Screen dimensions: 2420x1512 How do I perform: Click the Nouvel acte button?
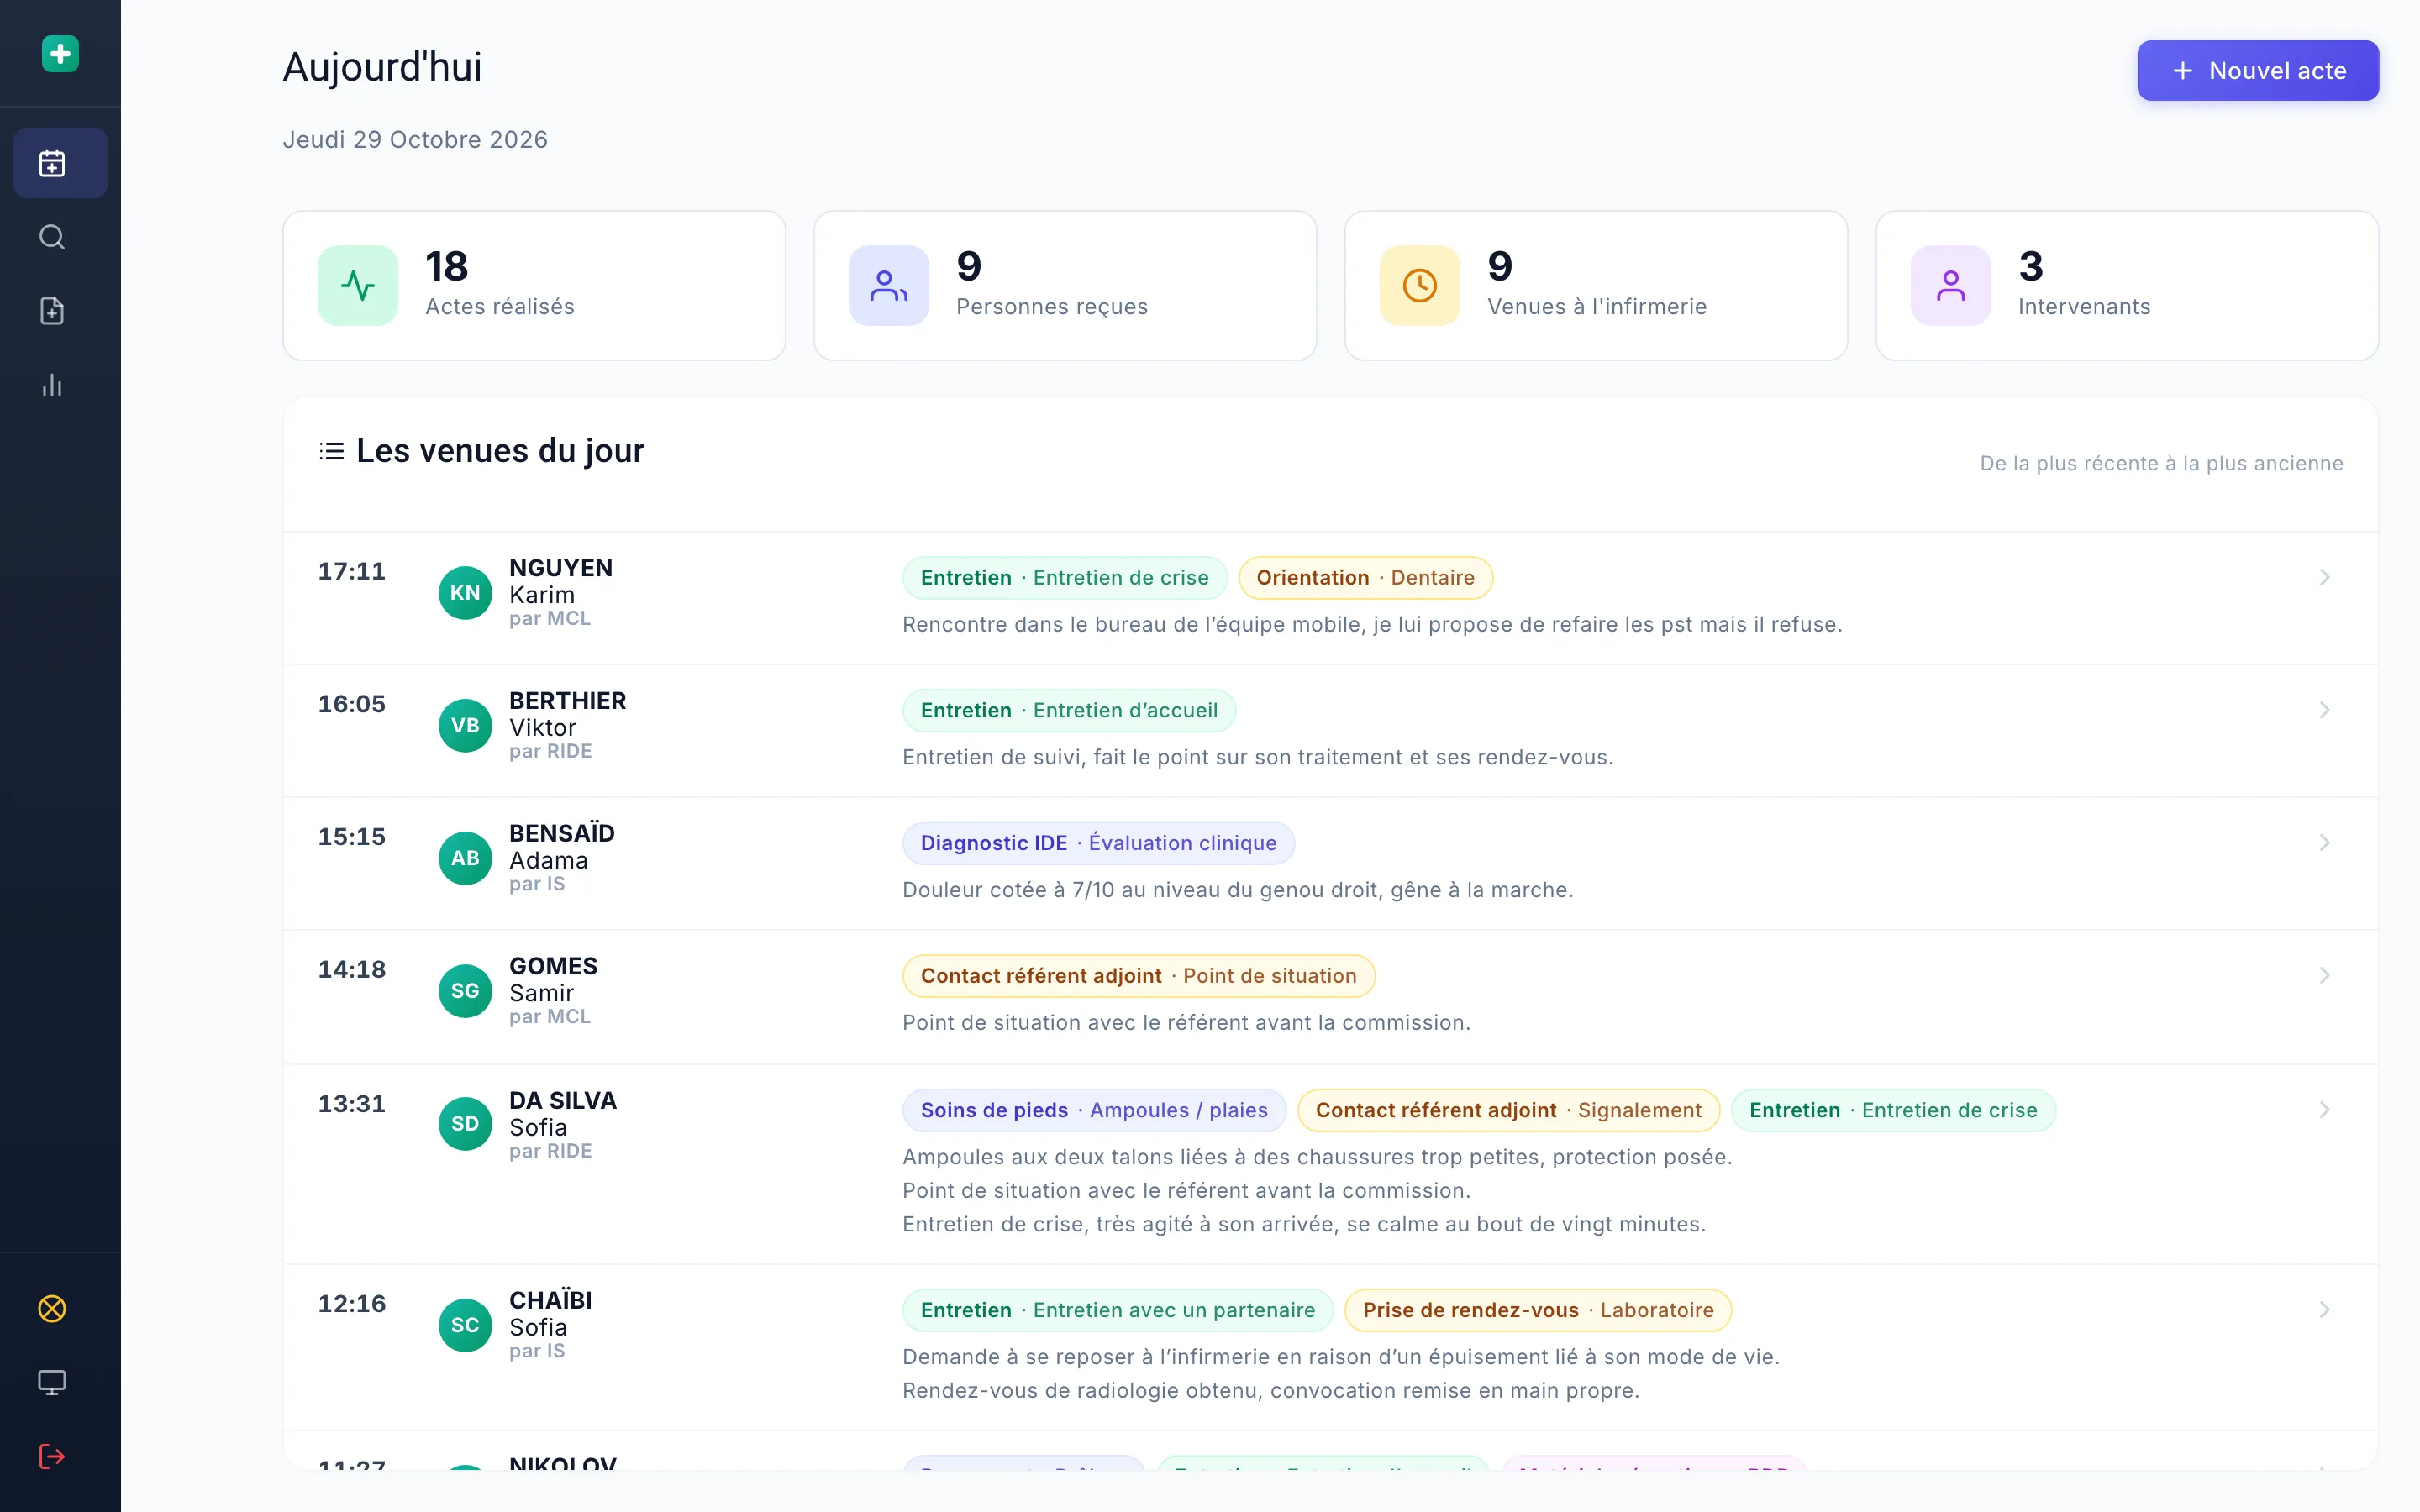tap(2258, 70)
